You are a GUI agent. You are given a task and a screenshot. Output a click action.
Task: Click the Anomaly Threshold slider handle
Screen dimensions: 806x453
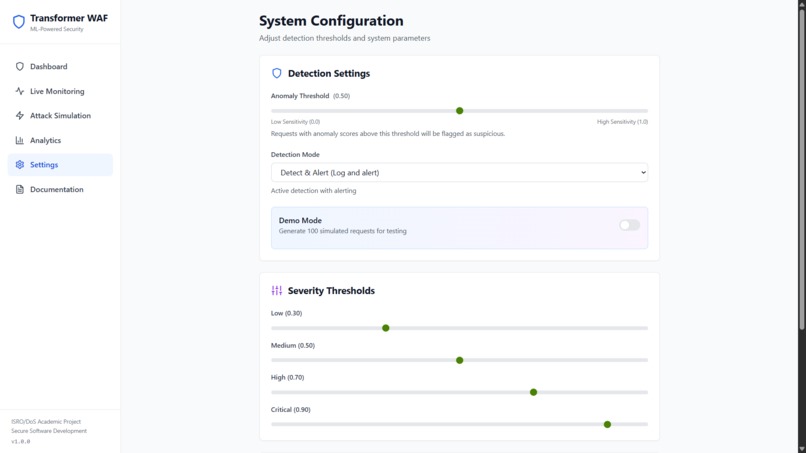click(460, 111)
